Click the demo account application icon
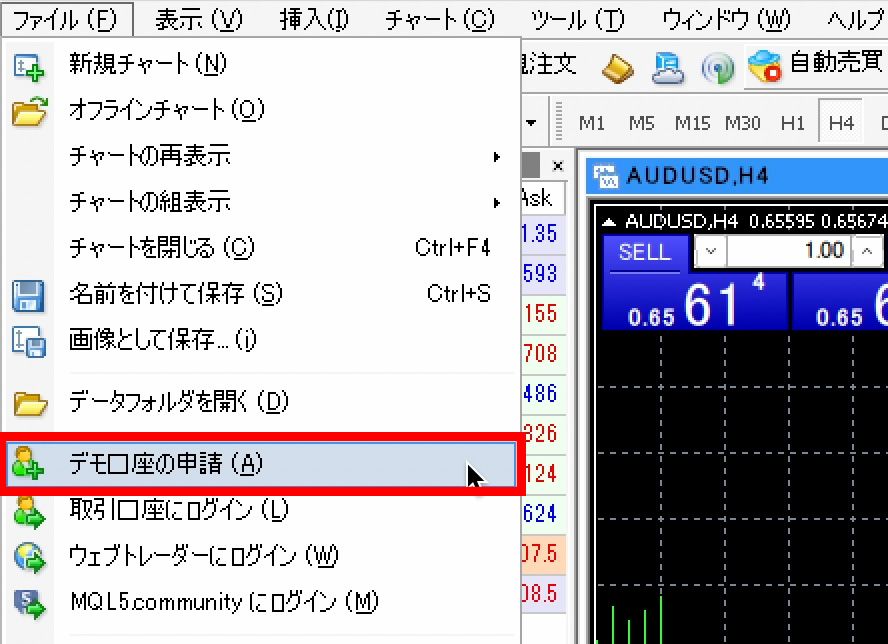The image size is (888, 644). coord(29,464)
